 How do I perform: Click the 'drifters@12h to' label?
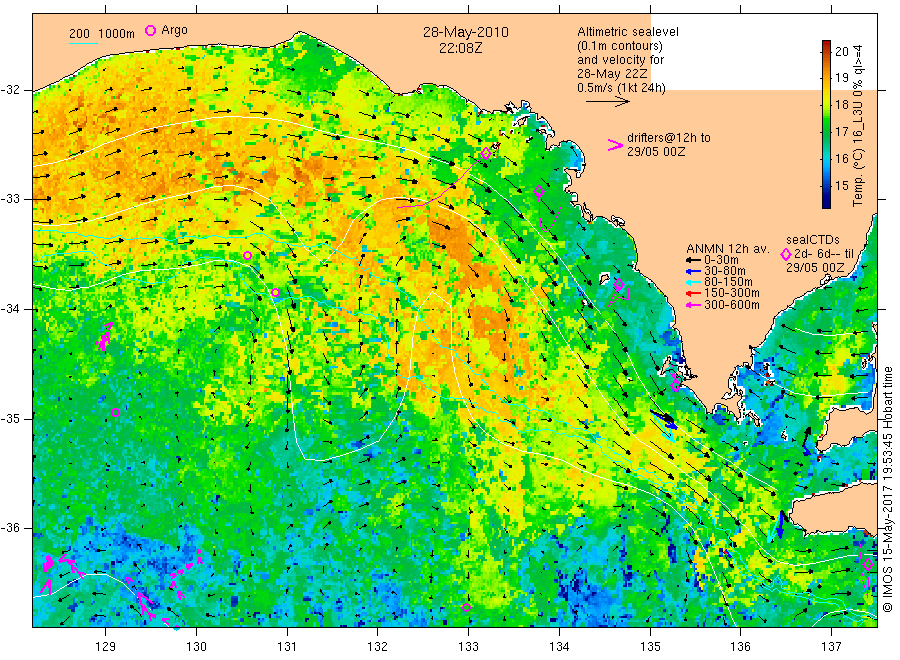(669, 138)
